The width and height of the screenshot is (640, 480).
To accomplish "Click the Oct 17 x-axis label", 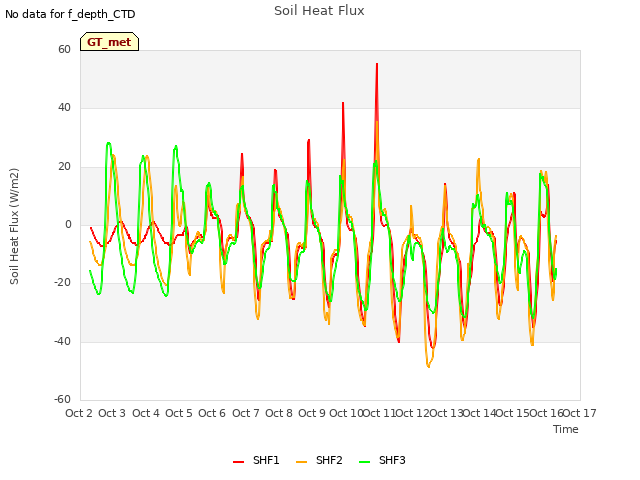I will click(580, 413).
